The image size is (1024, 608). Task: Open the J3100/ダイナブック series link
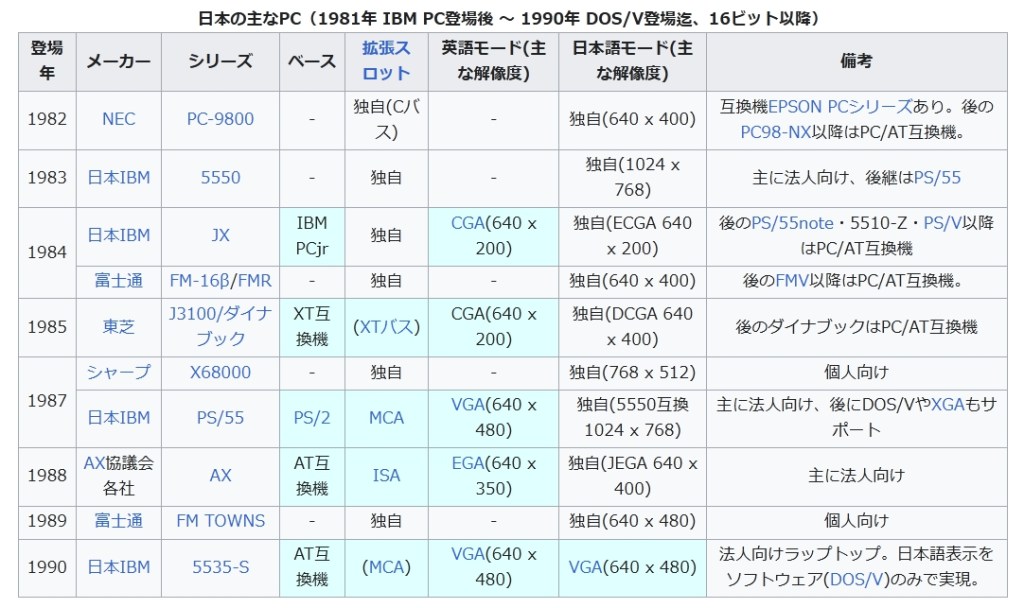[220, 326]
